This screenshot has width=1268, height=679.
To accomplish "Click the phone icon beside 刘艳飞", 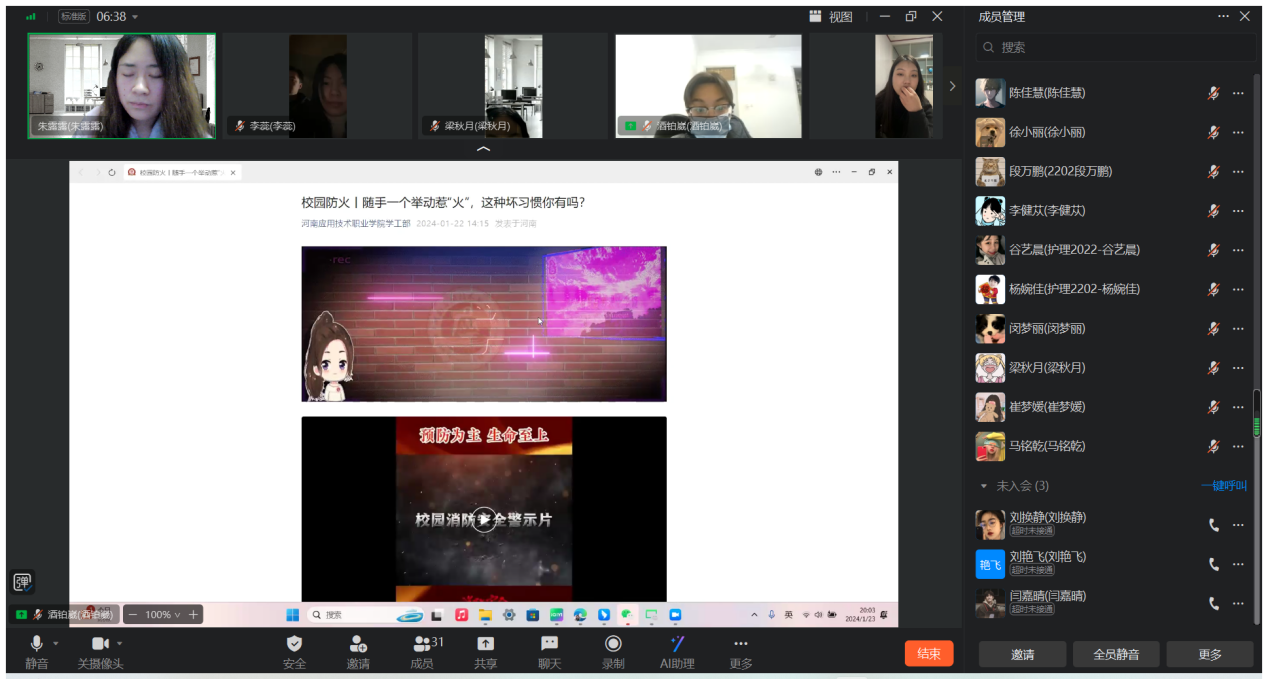I will coord(1214,564).
